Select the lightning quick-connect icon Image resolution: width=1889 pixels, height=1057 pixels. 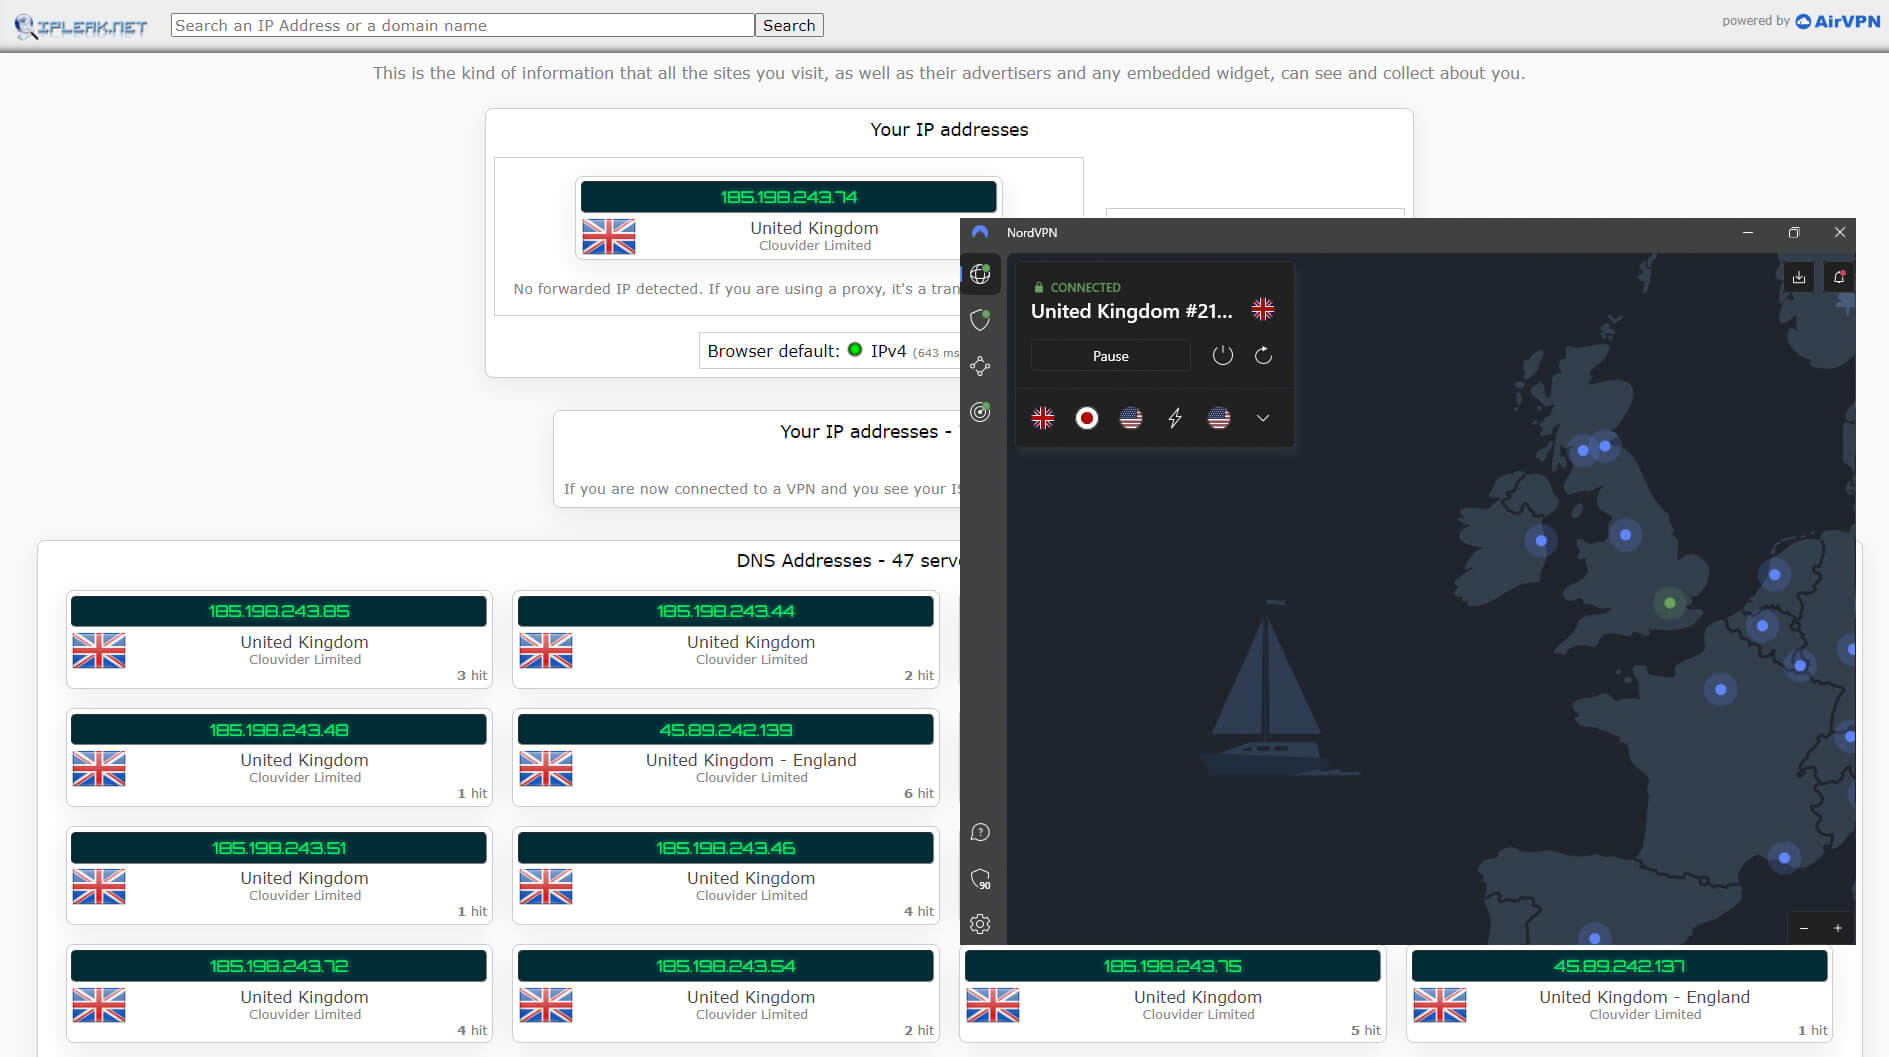coord(1175,418)
